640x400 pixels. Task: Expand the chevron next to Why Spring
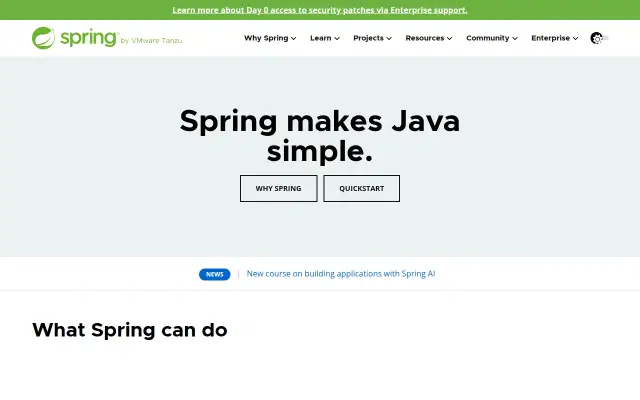[293, 38]
